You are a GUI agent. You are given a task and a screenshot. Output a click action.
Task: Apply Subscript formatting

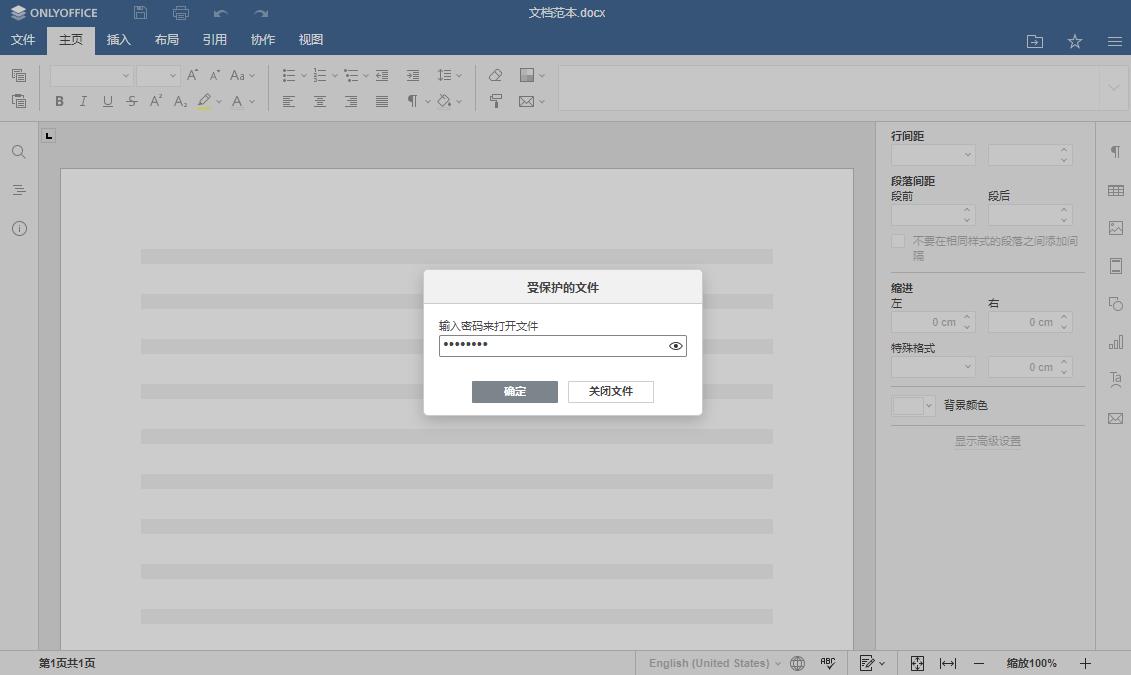coord(180,102)
